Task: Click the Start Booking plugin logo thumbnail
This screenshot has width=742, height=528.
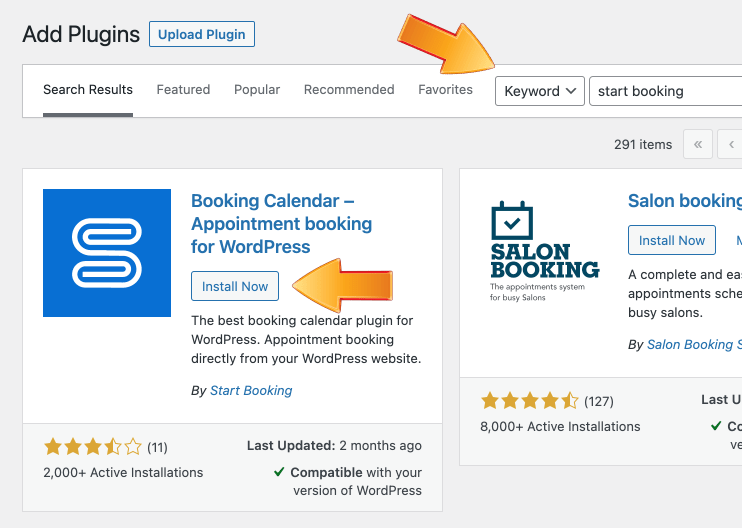Action: click(107, 253)
